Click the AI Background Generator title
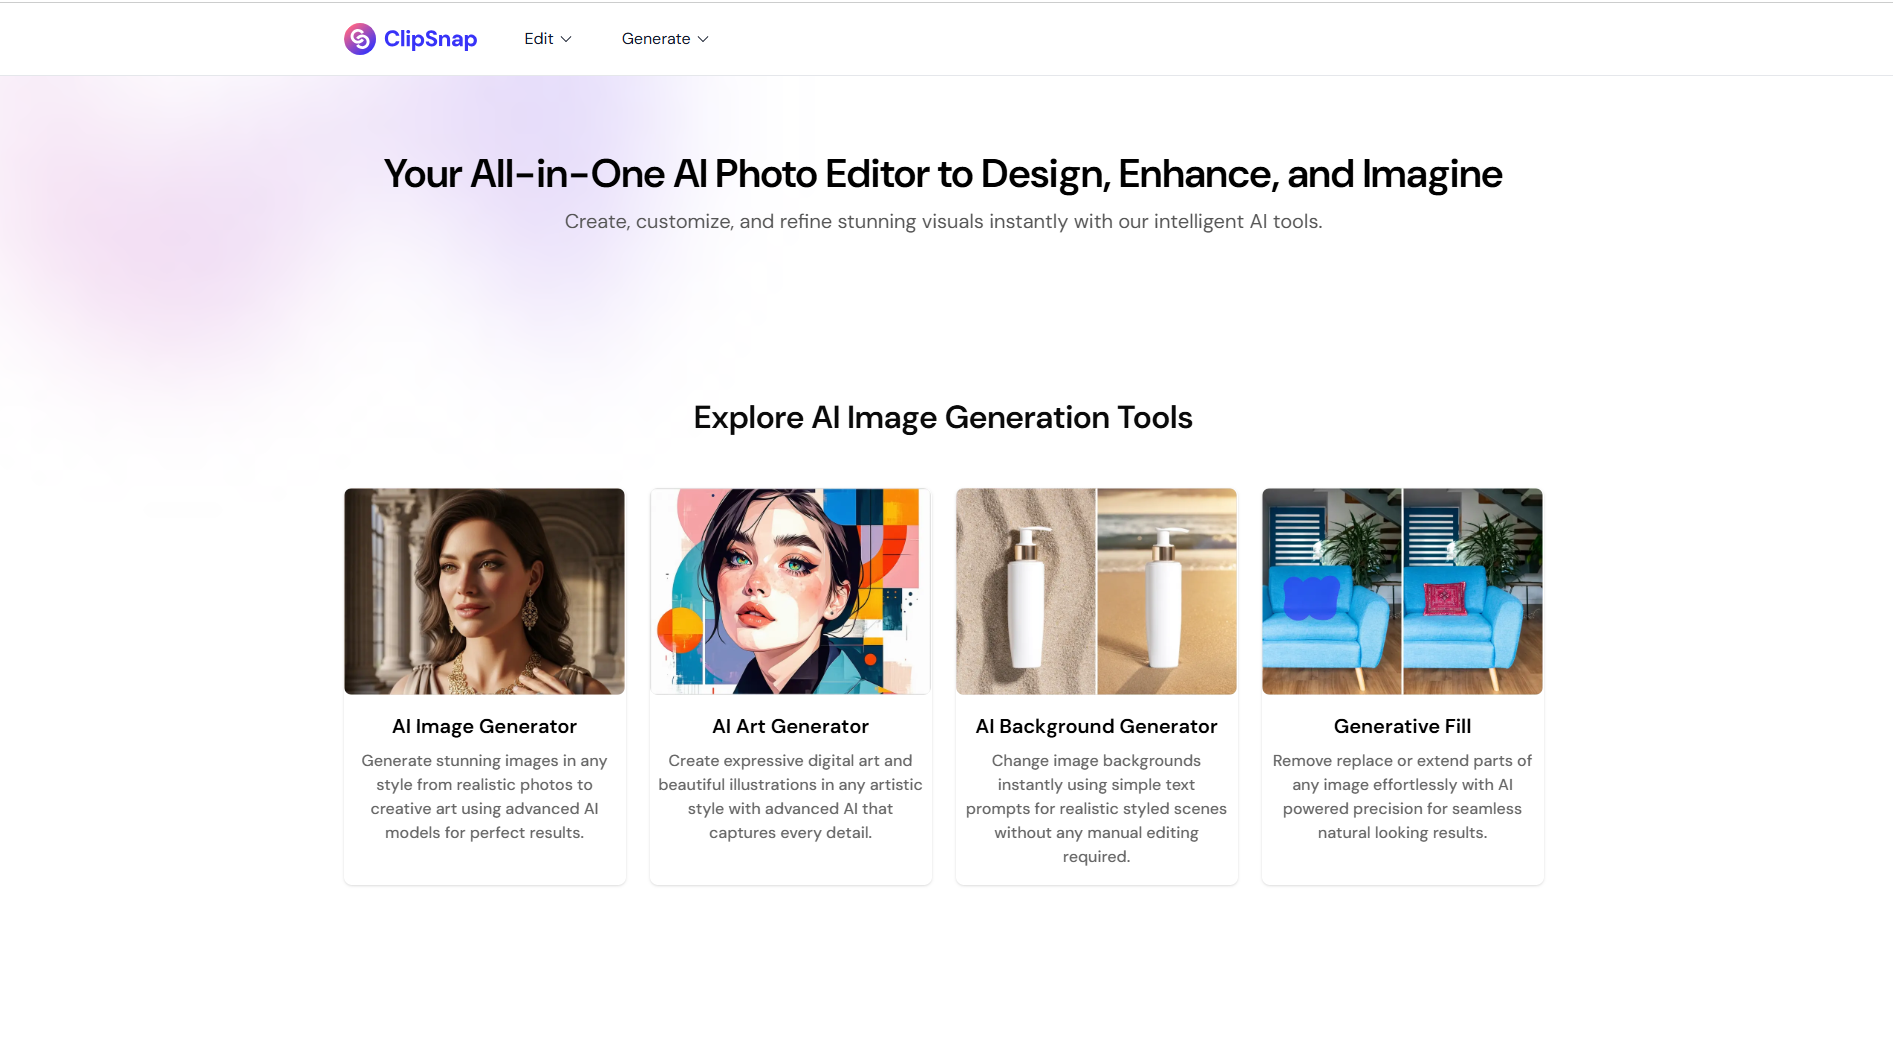The image size is (1893, 1047). coord(1096,726)
